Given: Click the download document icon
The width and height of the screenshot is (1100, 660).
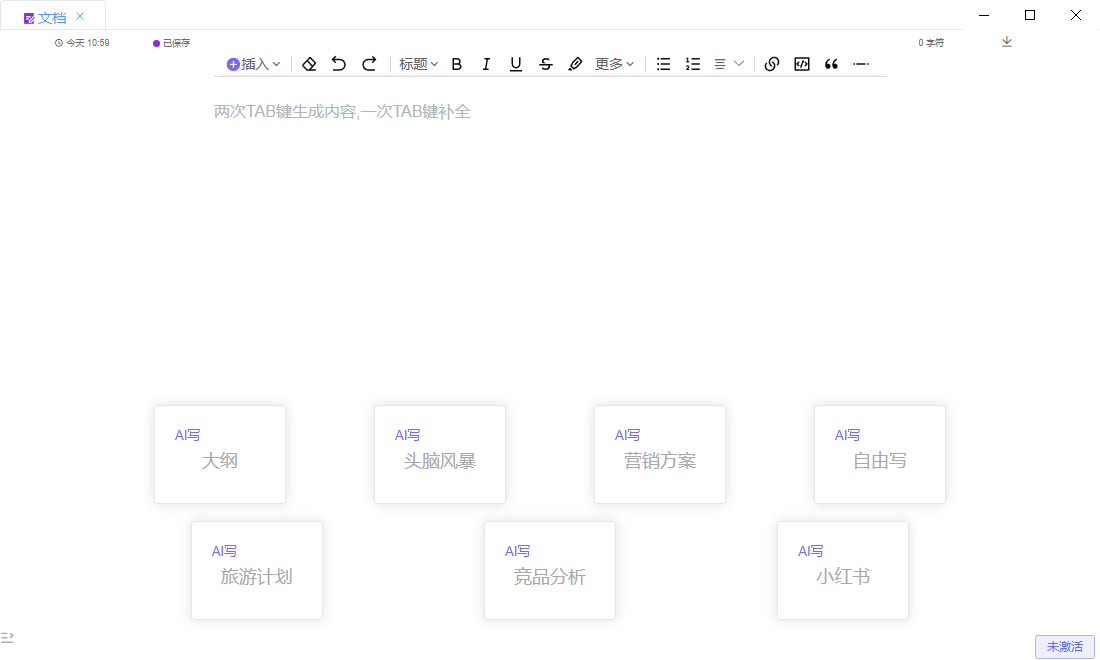Looking at the screenshot, I should (x=1007, y=41).
